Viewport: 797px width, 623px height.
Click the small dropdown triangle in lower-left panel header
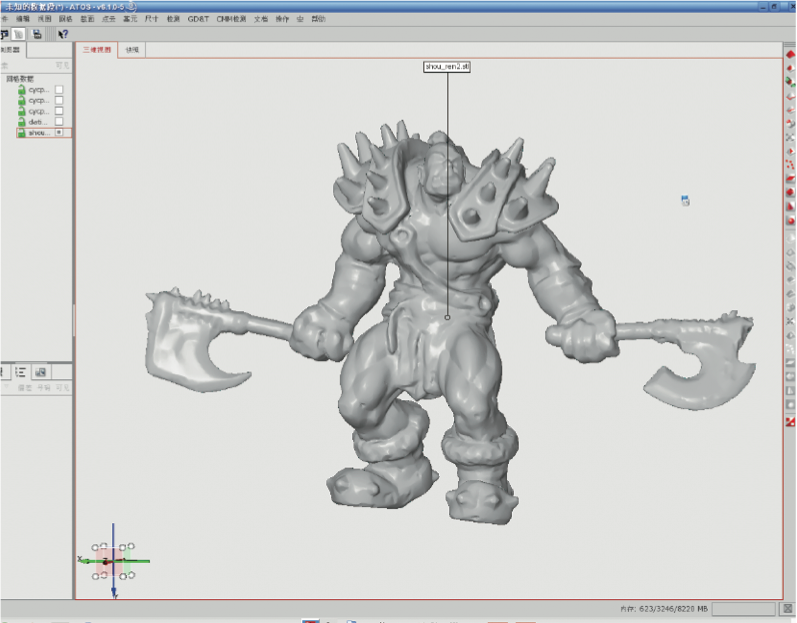[x=6, y=387]
